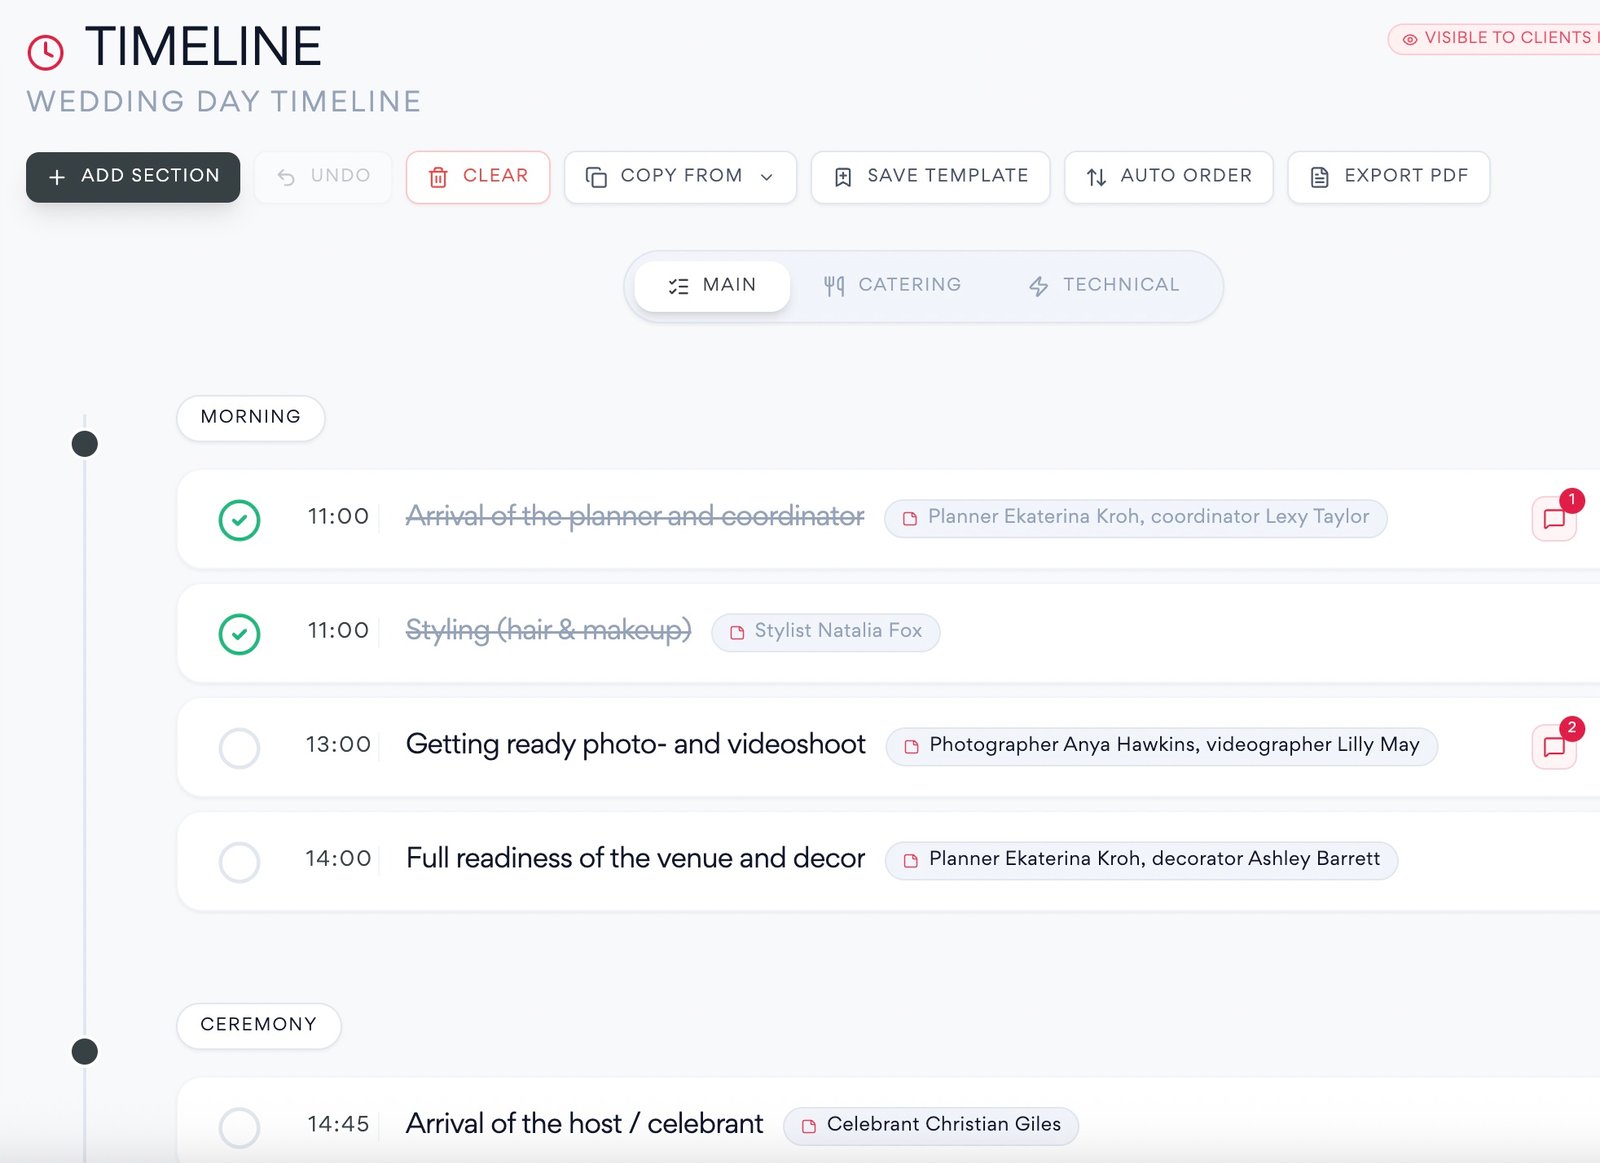This screenshot has height=1163, width=1600.
Task: Click 'Full readiness of the venue and decor' title
Action: pyautogui.click(x=635, y=859)
